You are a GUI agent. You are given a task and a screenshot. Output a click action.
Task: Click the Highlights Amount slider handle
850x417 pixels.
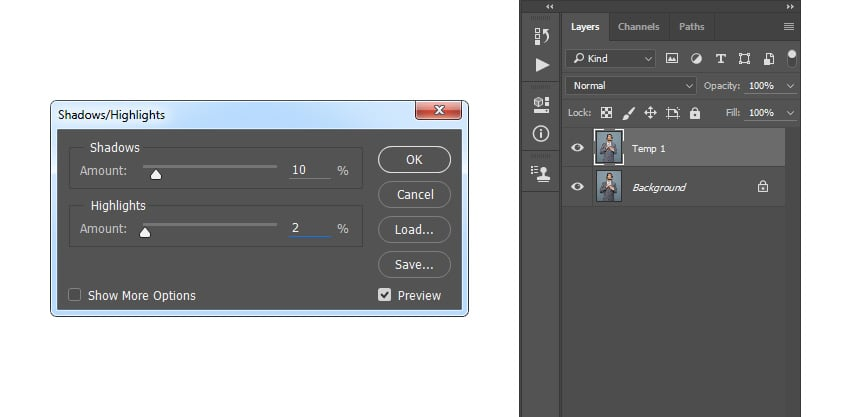tap(145, 232)
